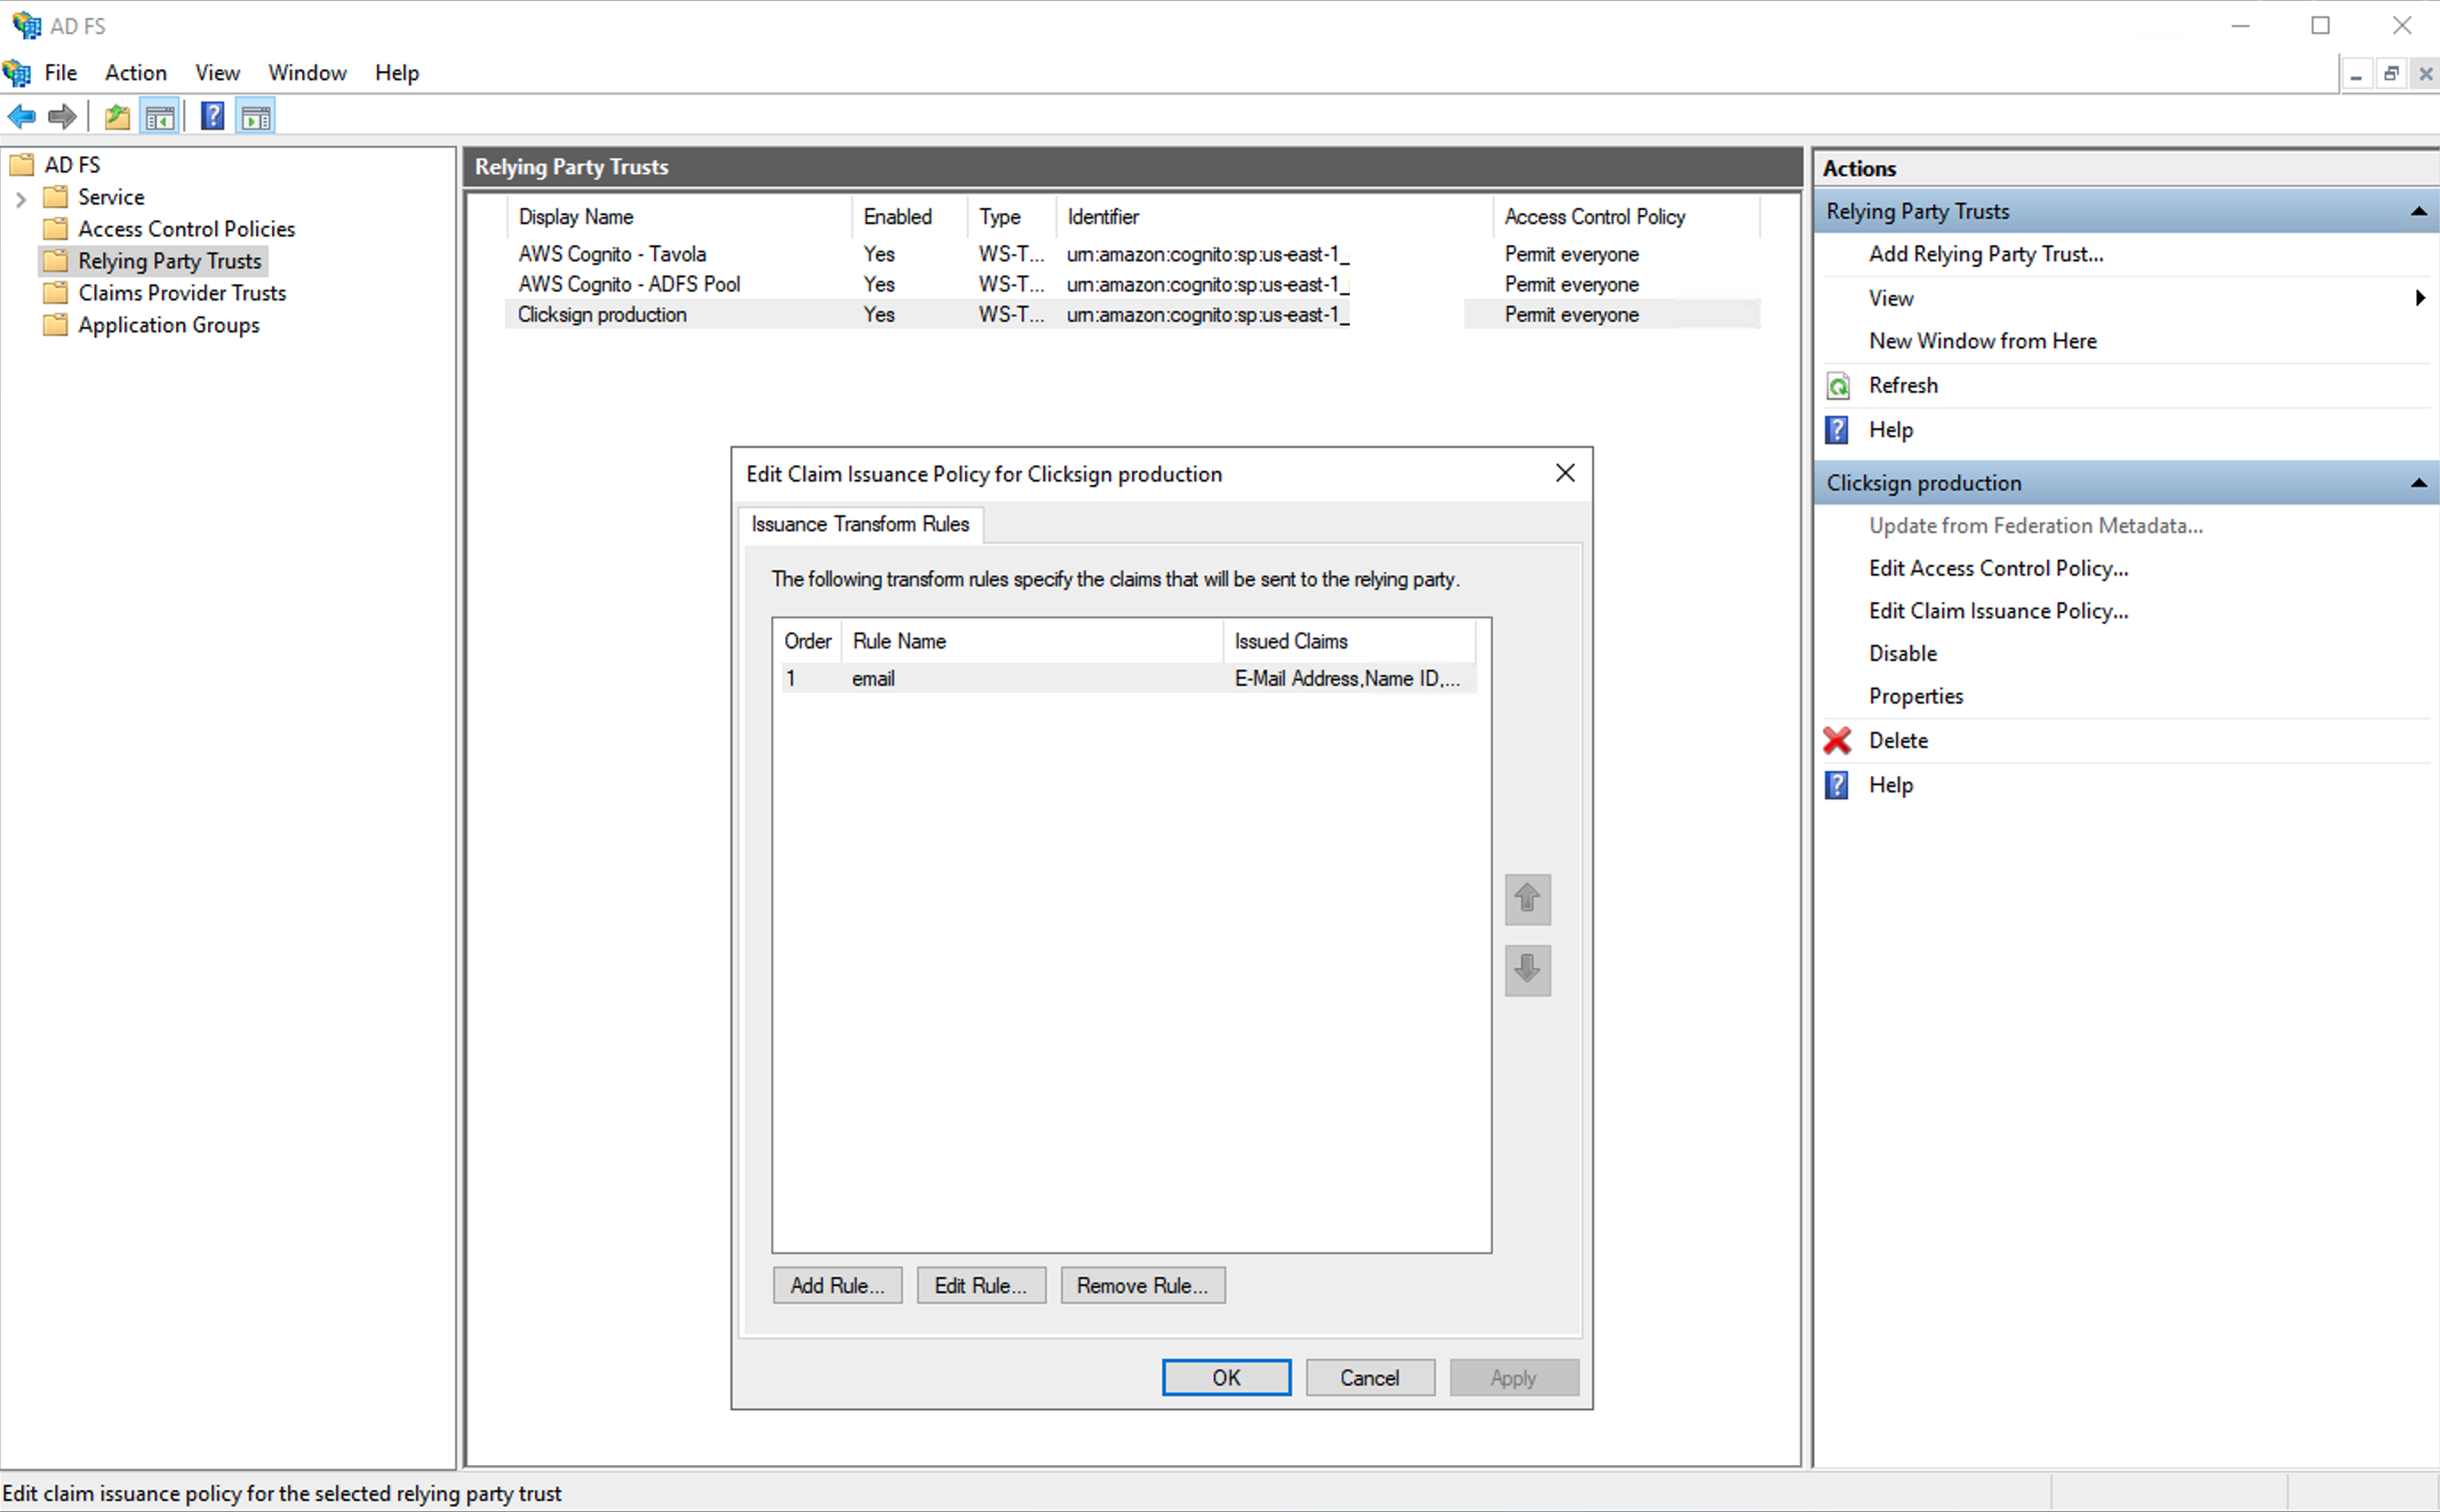Click Edit Claim Issuance Policy... action
Image resolution: width=2440 pixels, height=1512 pixels.
pyautogui.click(x=1998, y=611)
